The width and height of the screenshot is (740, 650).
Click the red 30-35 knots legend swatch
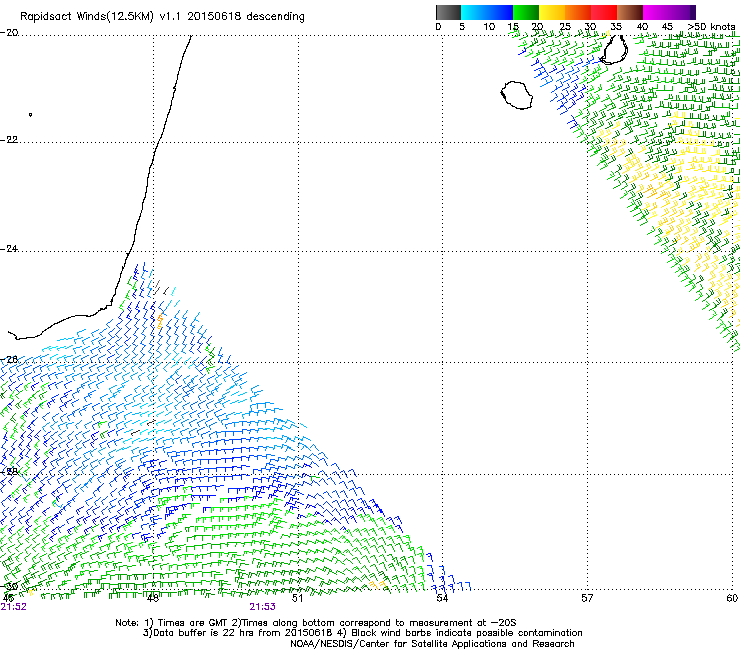pos(604,12)
